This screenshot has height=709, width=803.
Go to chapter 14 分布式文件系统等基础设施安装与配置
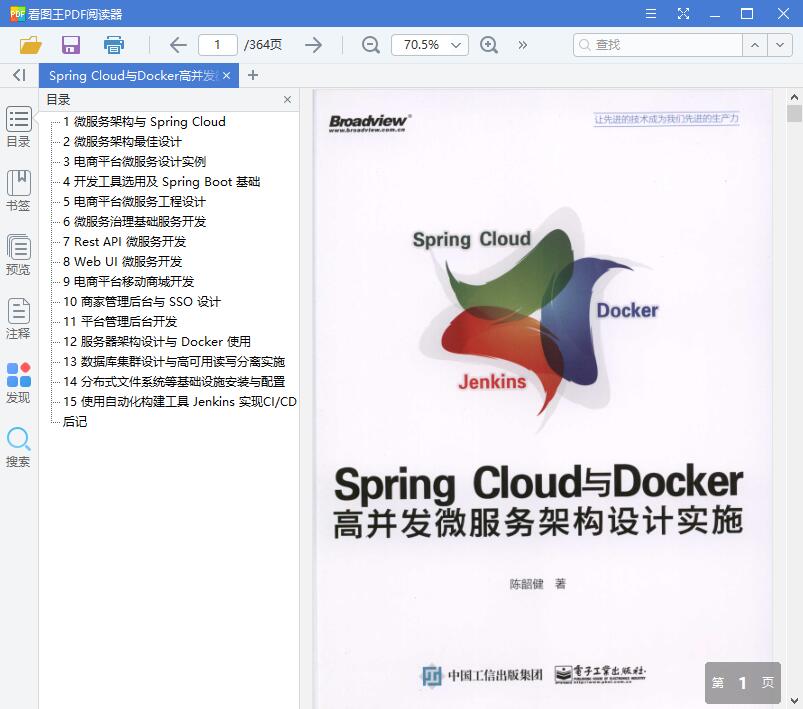pos(174,381)
